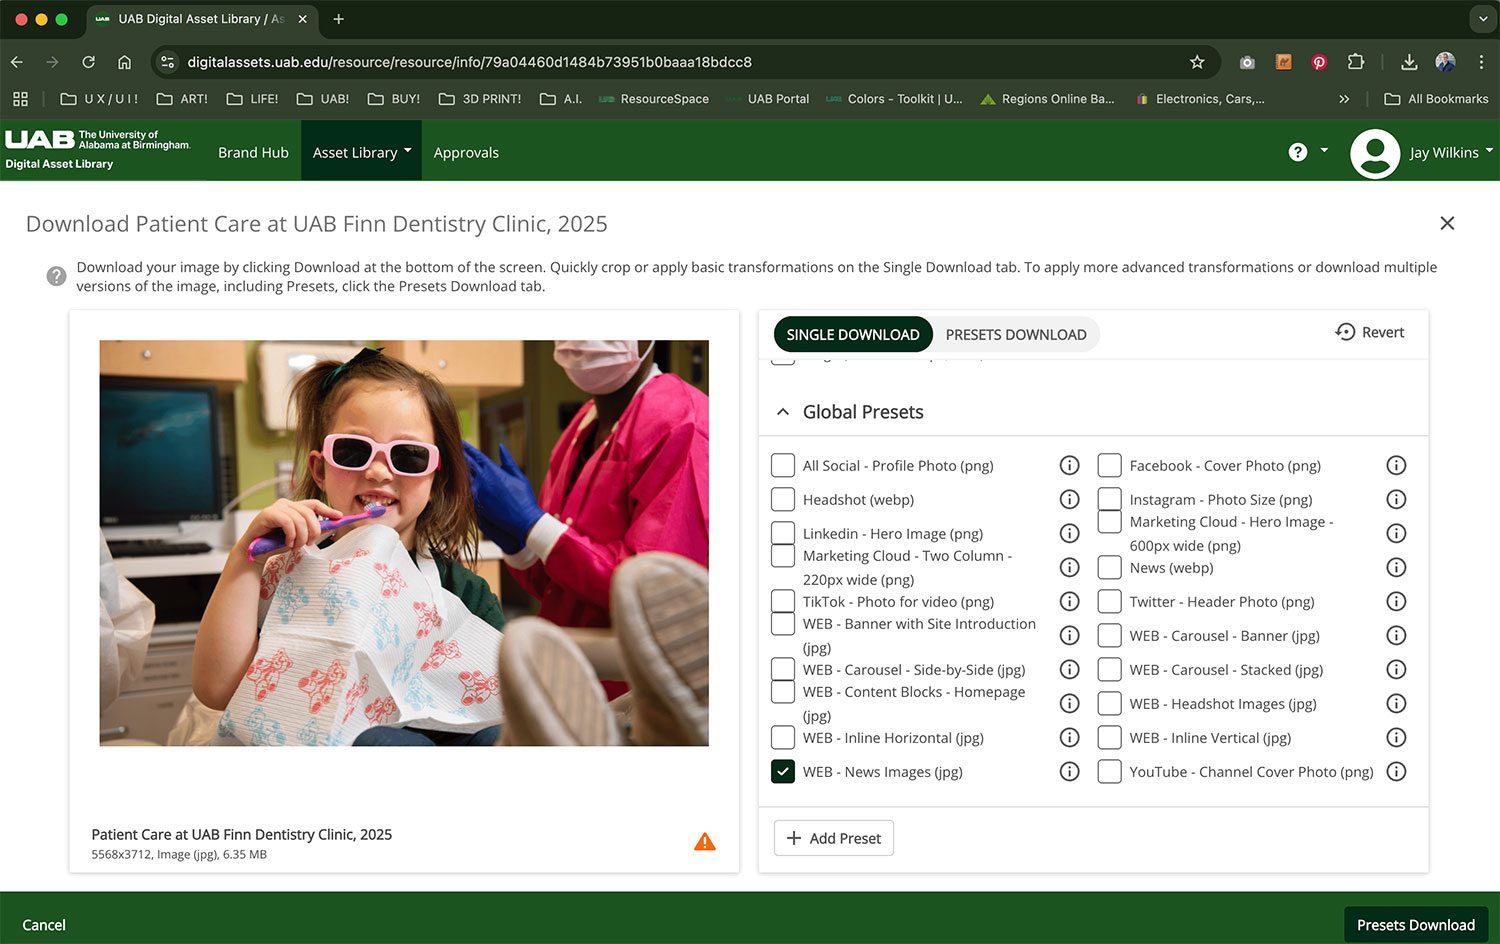Bookmark this page with star icon
This screenshot has height=944, width=1500.
(1197, 62)
